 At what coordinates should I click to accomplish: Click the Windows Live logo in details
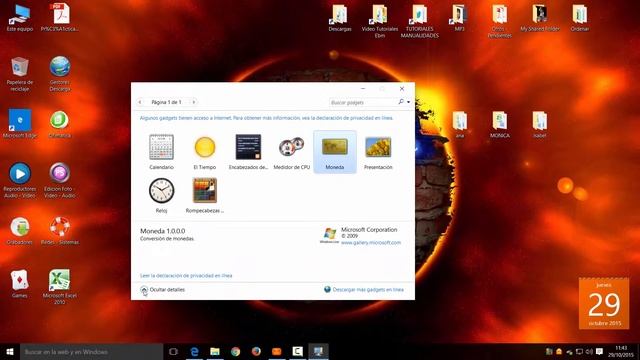[x=329, y=236]
